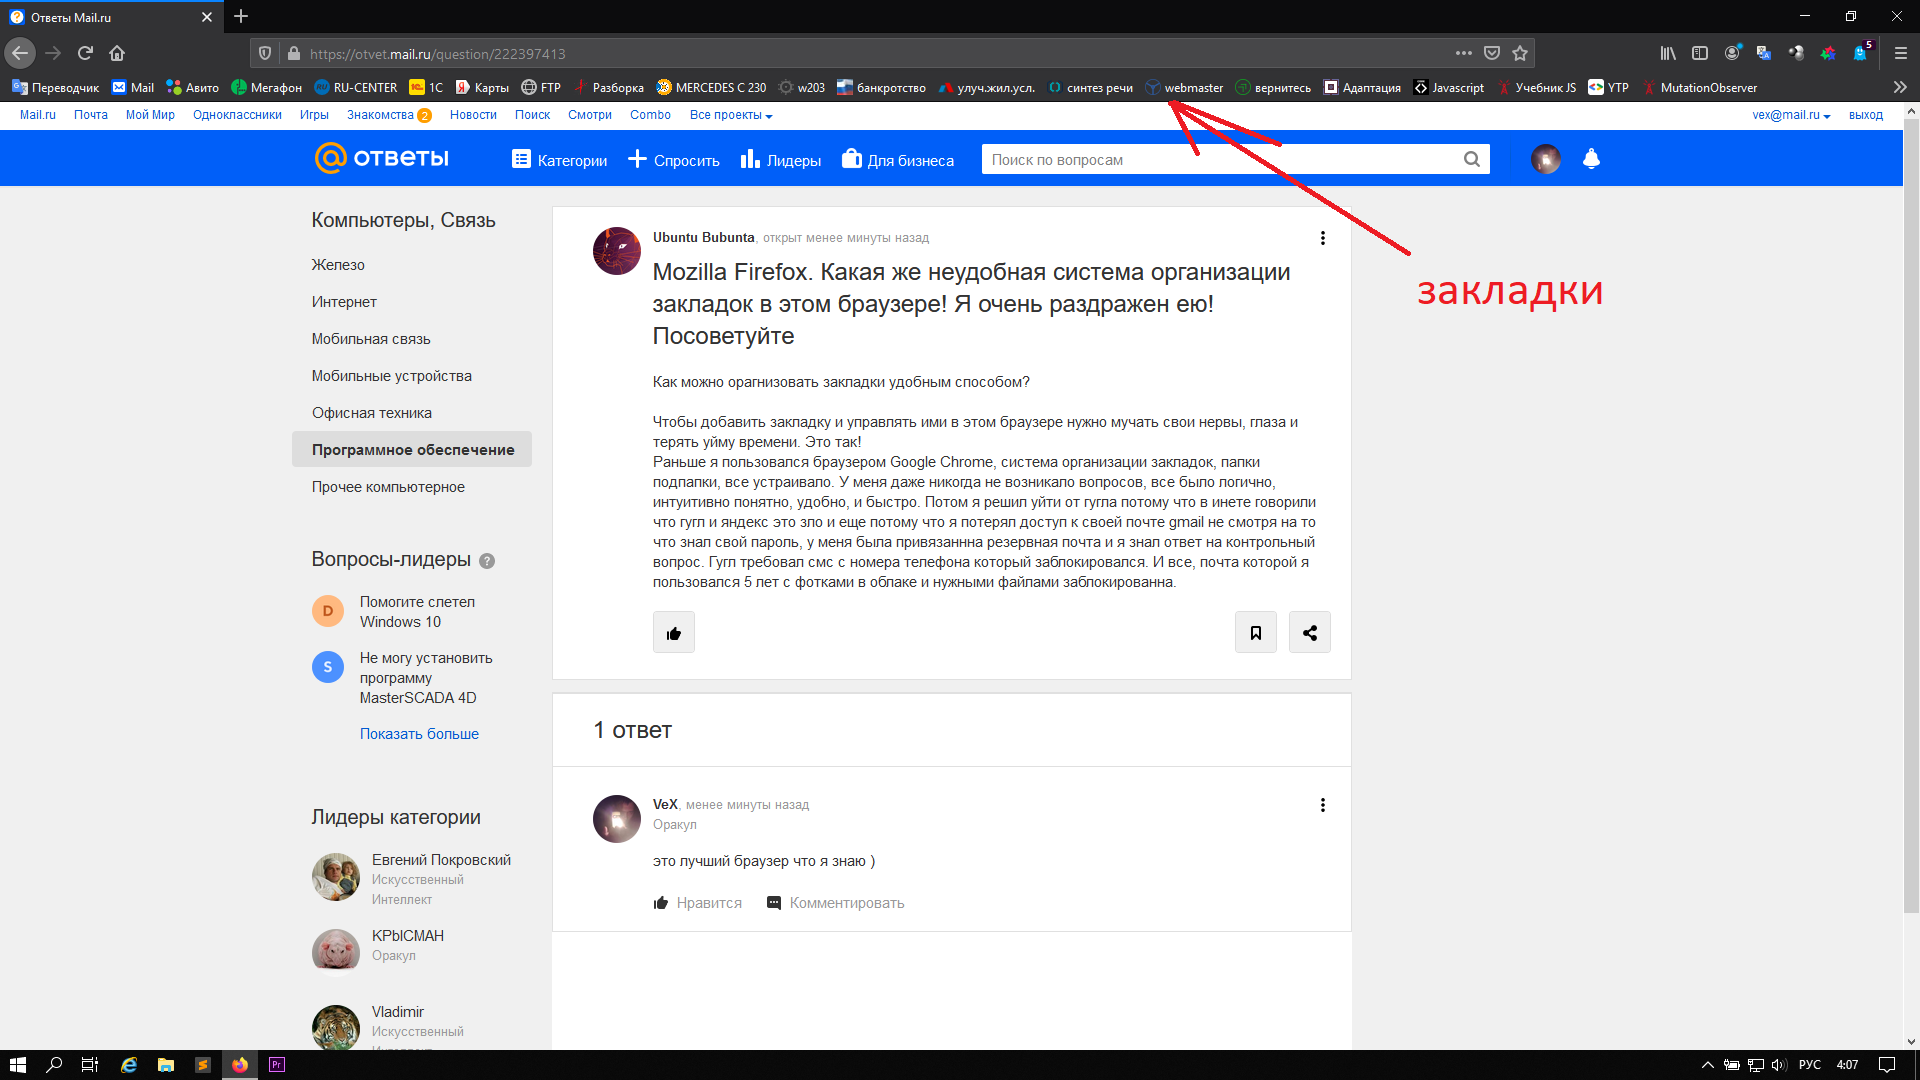Go to the Firefox home page icon
Screen dimensions: 1920x1080
tap(117, 53)
